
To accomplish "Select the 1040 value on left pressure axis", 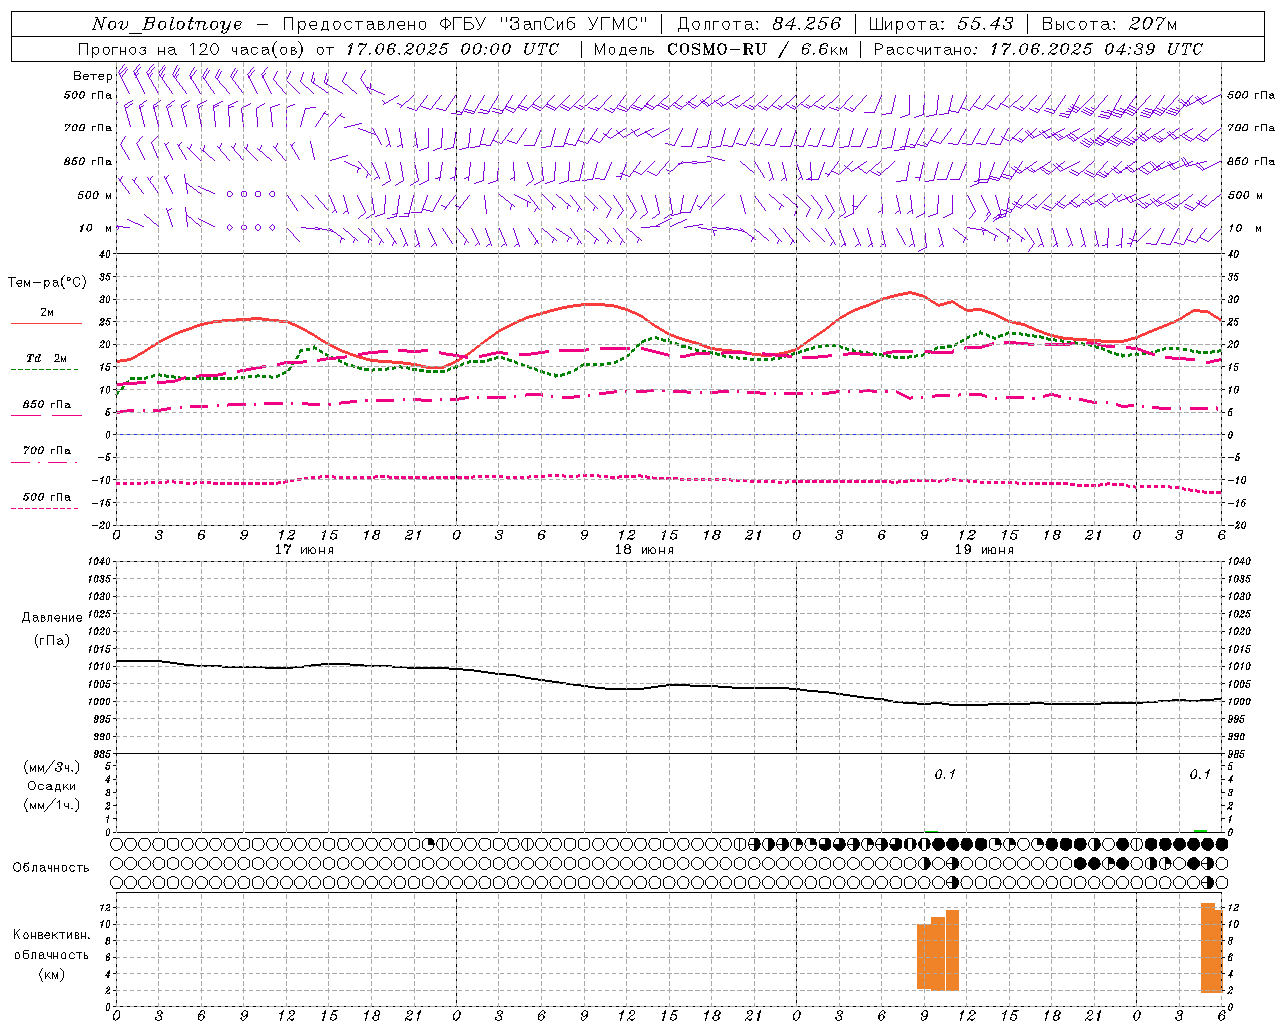I will tap(100, 562).
